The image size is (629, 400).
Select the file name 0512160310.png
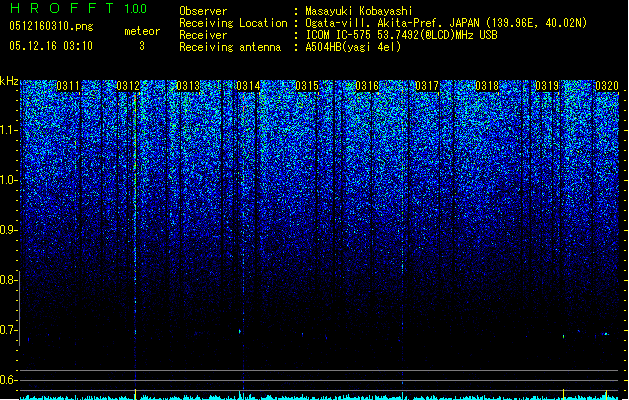click(x=51, y=26)
